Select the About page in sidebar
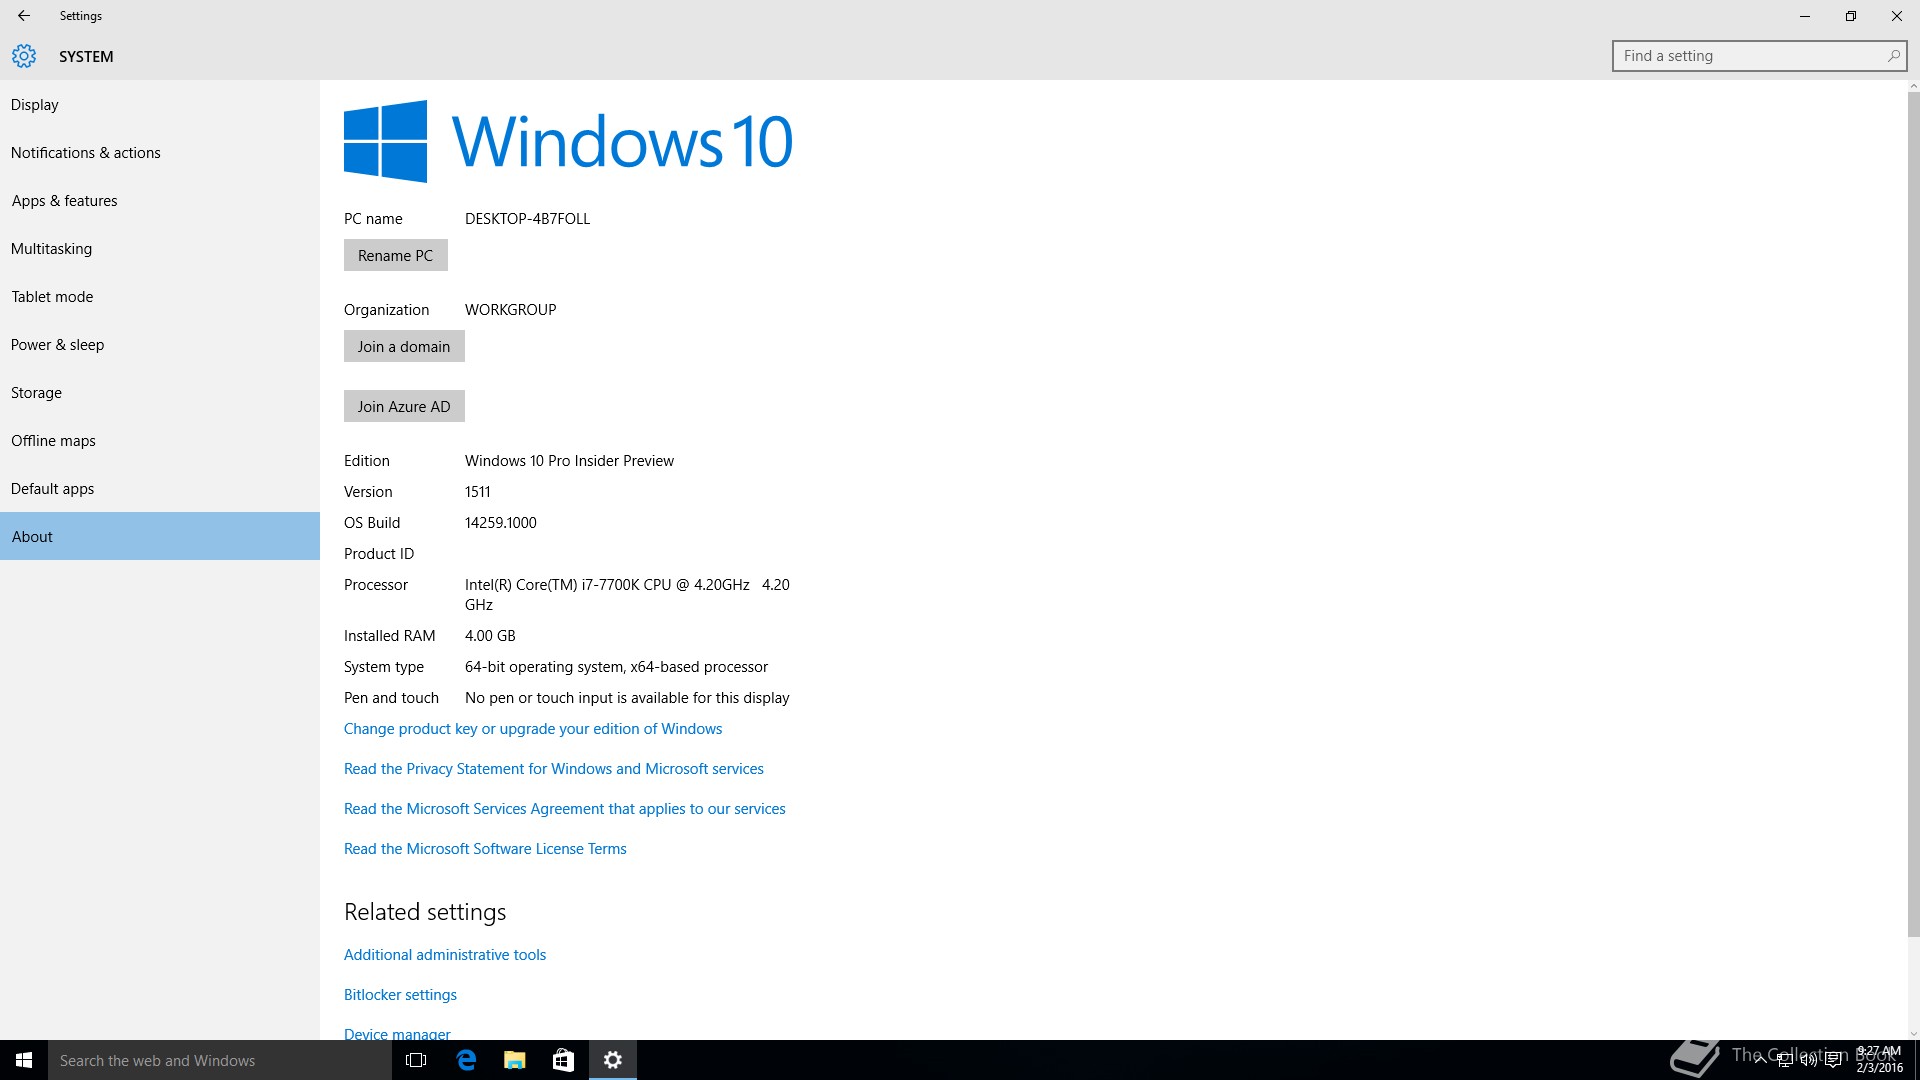Screen dimensions: 1920x1080 click(x=160, y=536)
